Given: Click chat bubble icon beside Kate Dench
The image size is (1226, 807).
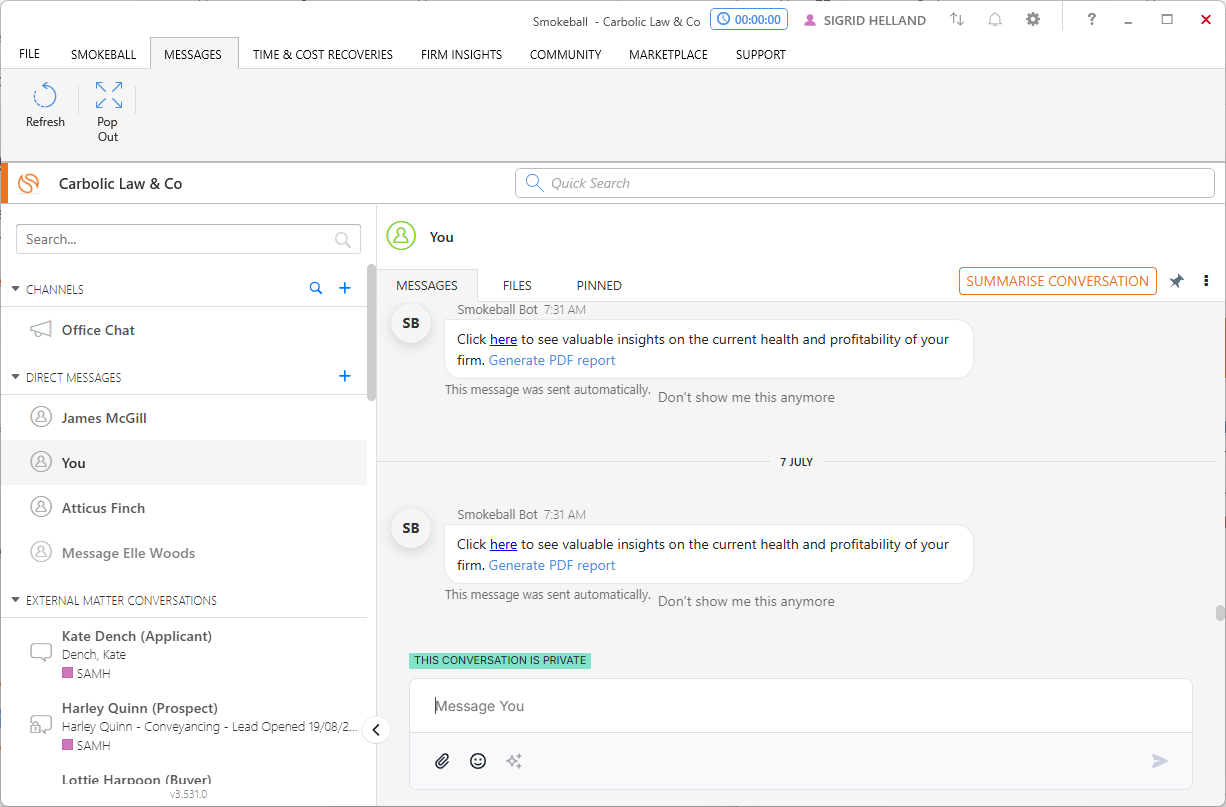Looking at the screenshot, I should pyautogui.click(x=41, y=652).
